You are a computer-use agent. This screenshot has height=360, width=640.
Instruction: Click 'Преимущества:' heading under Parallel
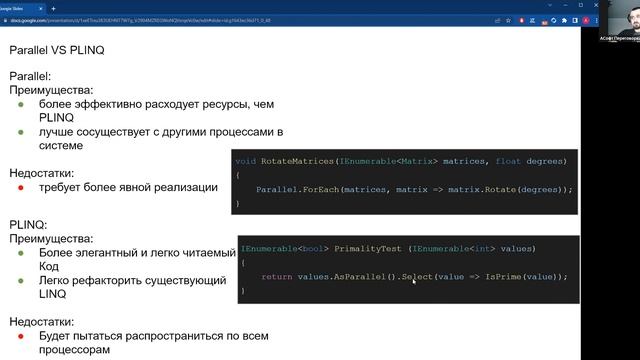tap(51, 90)
